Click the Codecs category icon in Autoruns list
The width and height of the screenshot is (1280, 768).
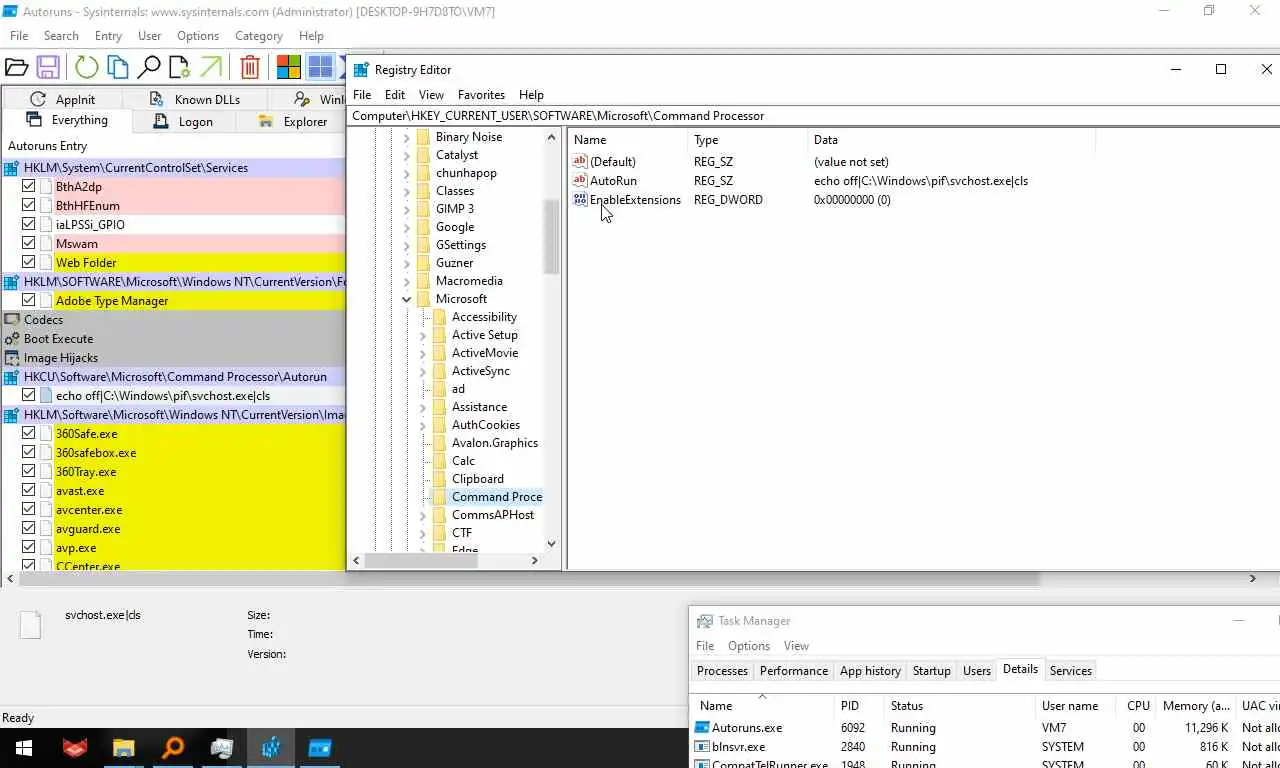(x=12, y=320)
